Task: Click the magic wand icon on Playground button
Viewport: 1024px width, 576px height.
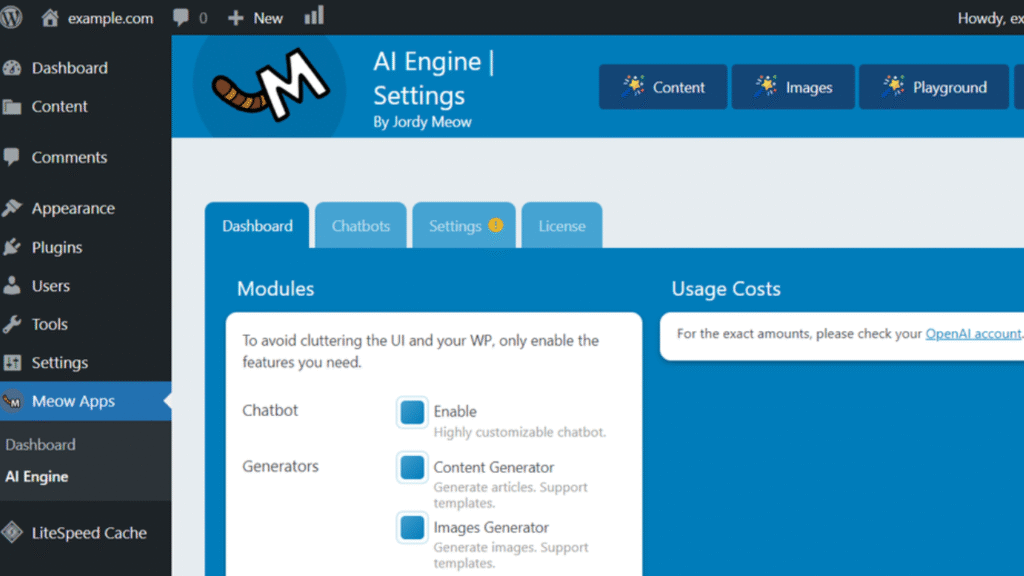Action: click(893, 86)
